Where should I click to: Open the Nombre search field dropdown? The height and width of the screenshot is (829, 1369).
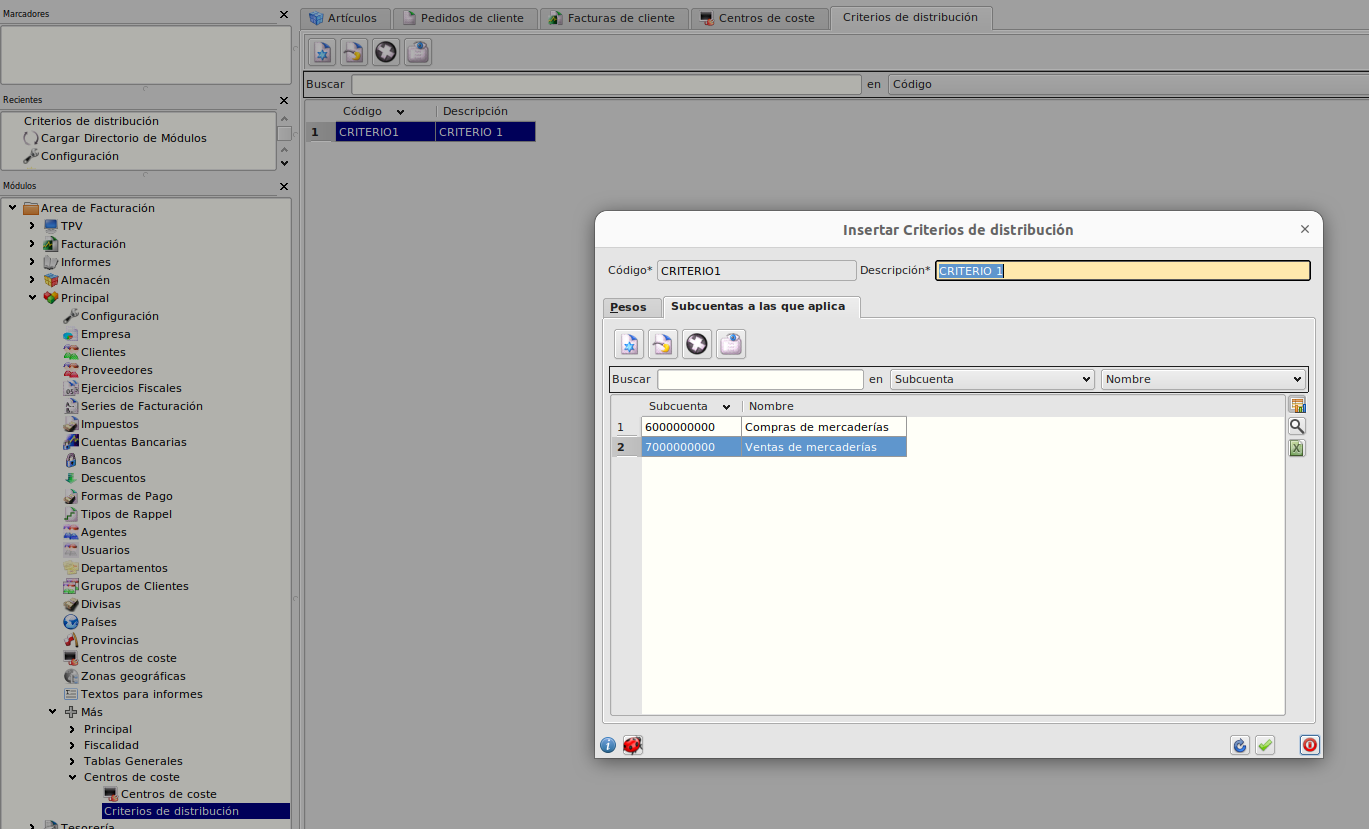coord(1203,379)
